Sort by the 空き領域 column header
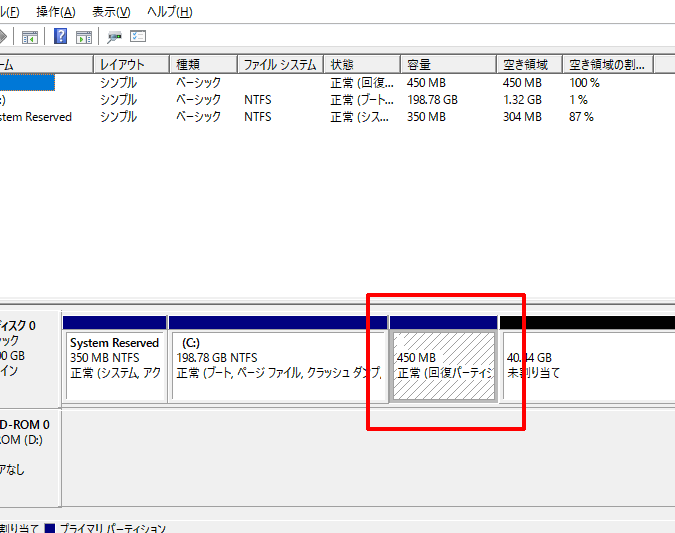The height and width of the screenshot is (533, 675). click(529, 65)
